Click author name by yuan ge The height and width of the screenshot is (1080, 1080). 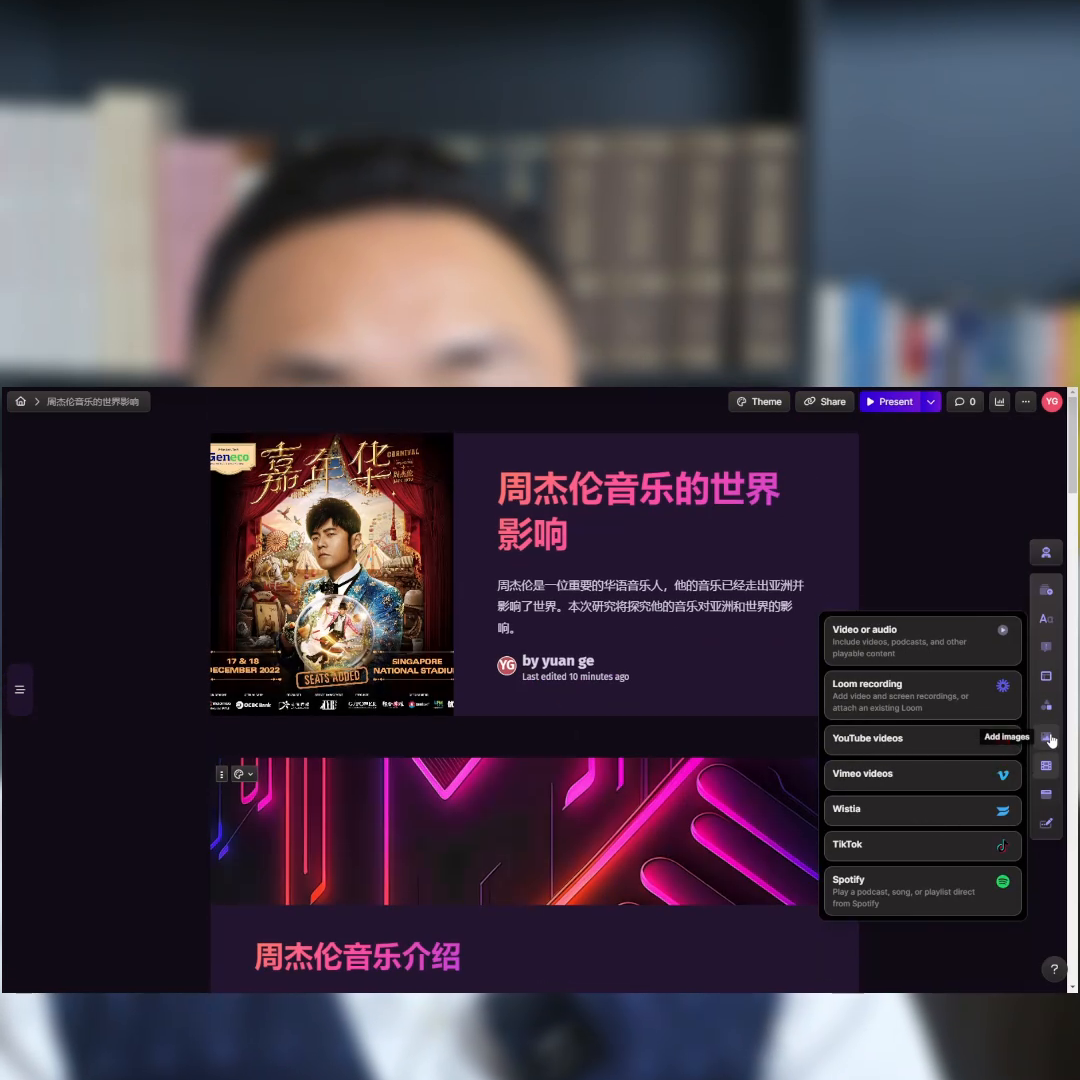click(x=558, y=661)
